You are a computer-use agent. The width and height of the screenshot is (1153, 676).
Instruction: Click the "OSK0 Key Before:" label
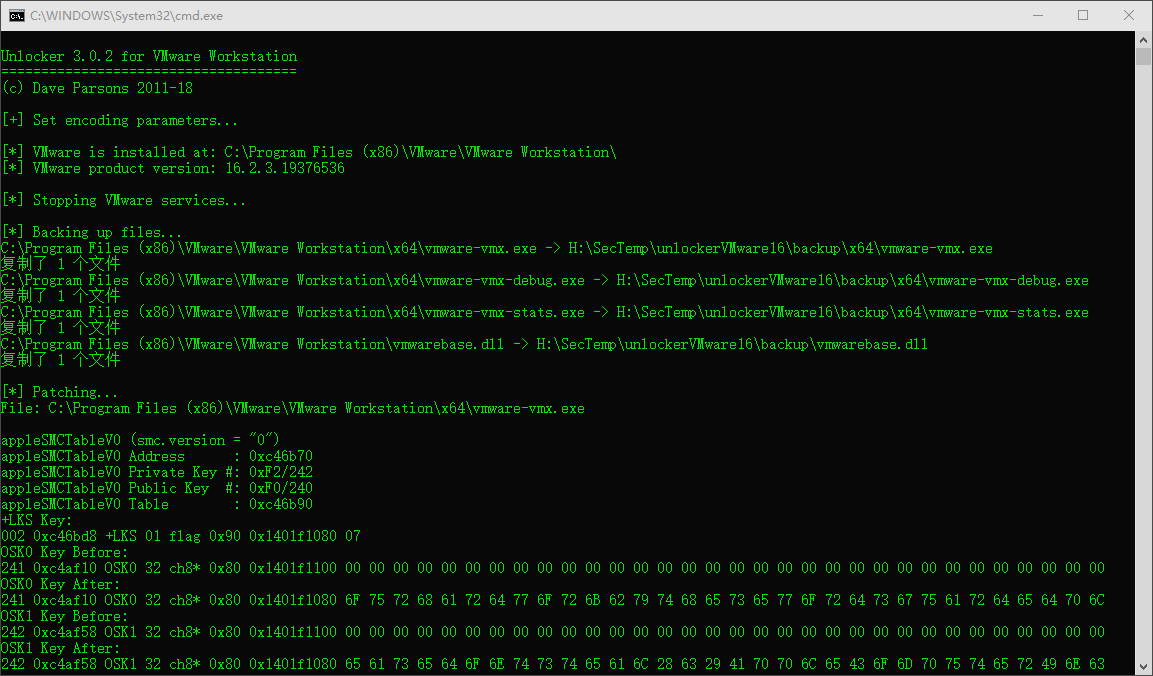click(x=65, y=552)
